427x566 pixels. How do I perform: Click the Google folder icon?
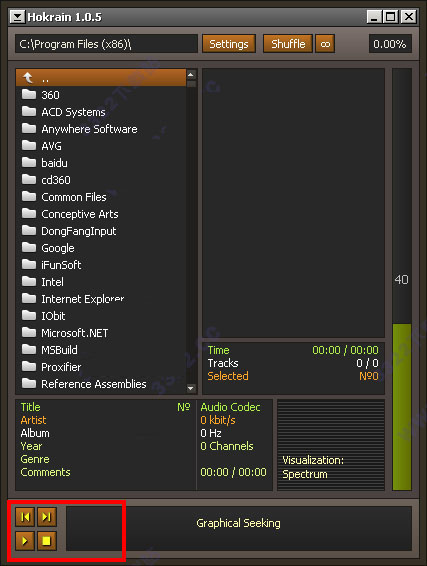pyautogui.click(x=29, y=247)
